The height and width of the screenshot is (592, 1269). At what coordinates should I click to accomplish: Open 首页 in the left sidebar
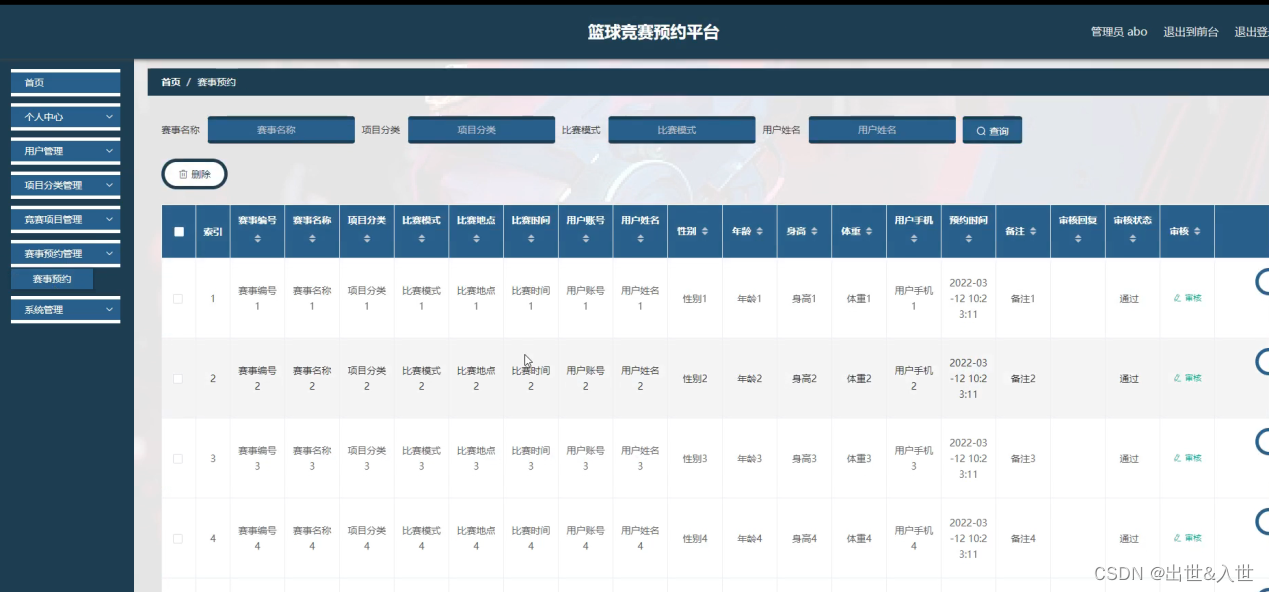(65, 83)
